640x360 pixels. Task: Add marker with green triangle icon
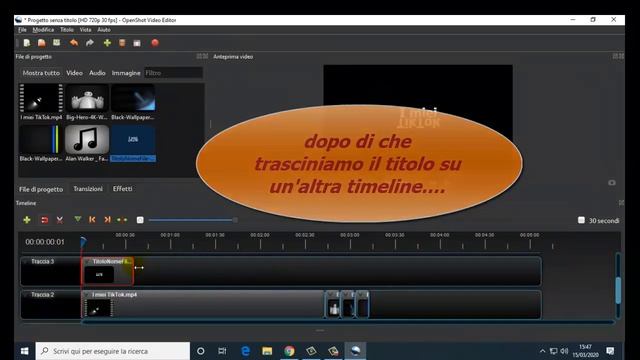coord(78,220)
